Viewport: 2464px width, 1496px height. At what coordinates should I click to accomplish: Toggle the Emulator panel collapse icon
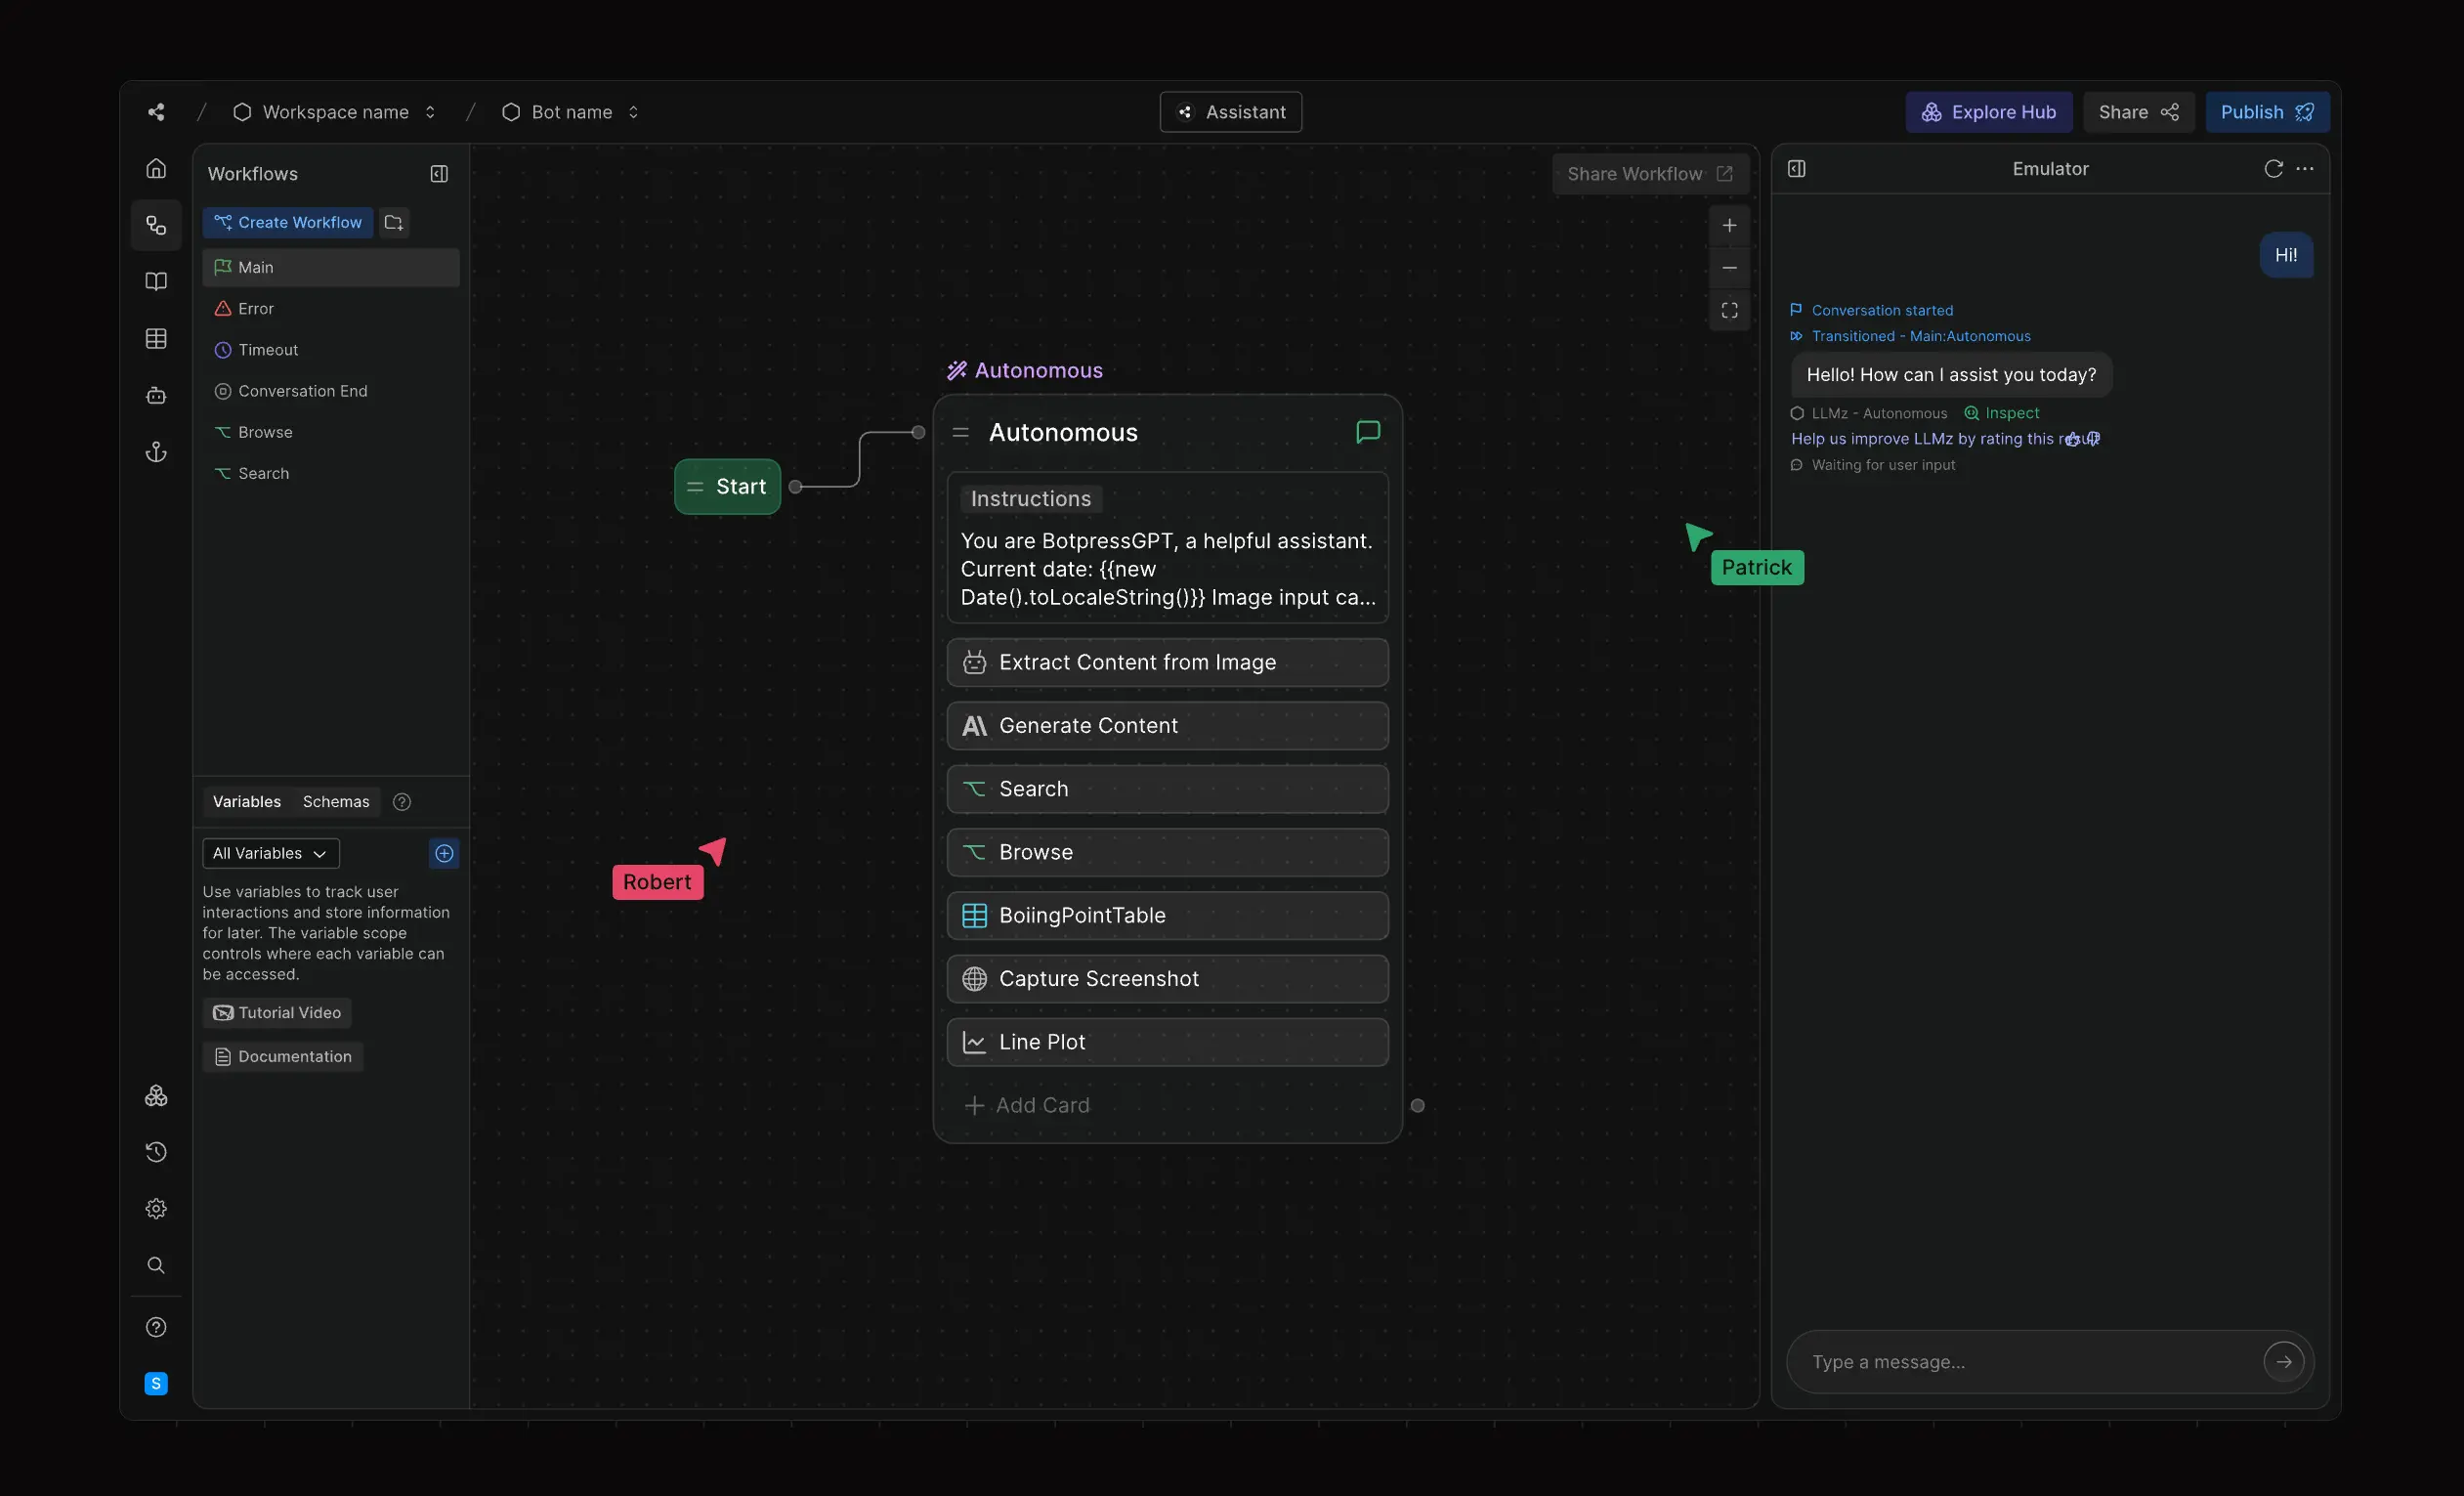pos(1796,169)
